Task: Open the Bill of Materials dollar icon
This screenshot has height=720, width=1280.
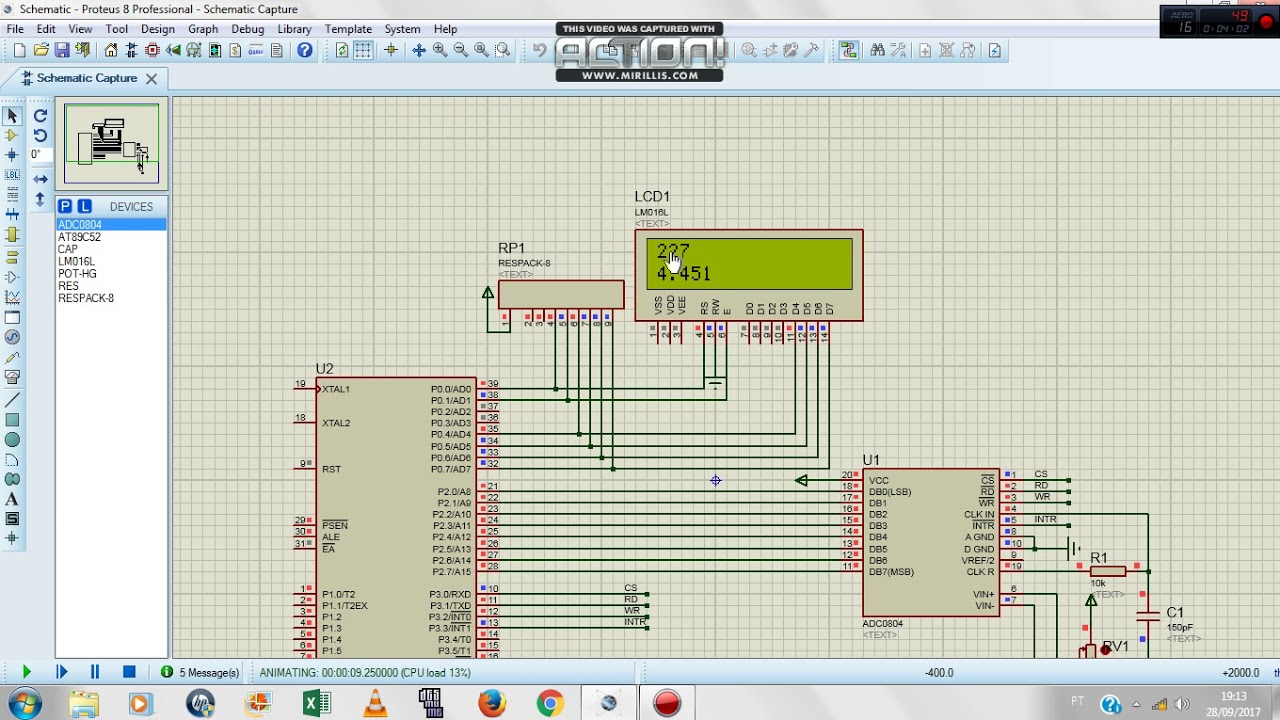Action: point(235,50)
